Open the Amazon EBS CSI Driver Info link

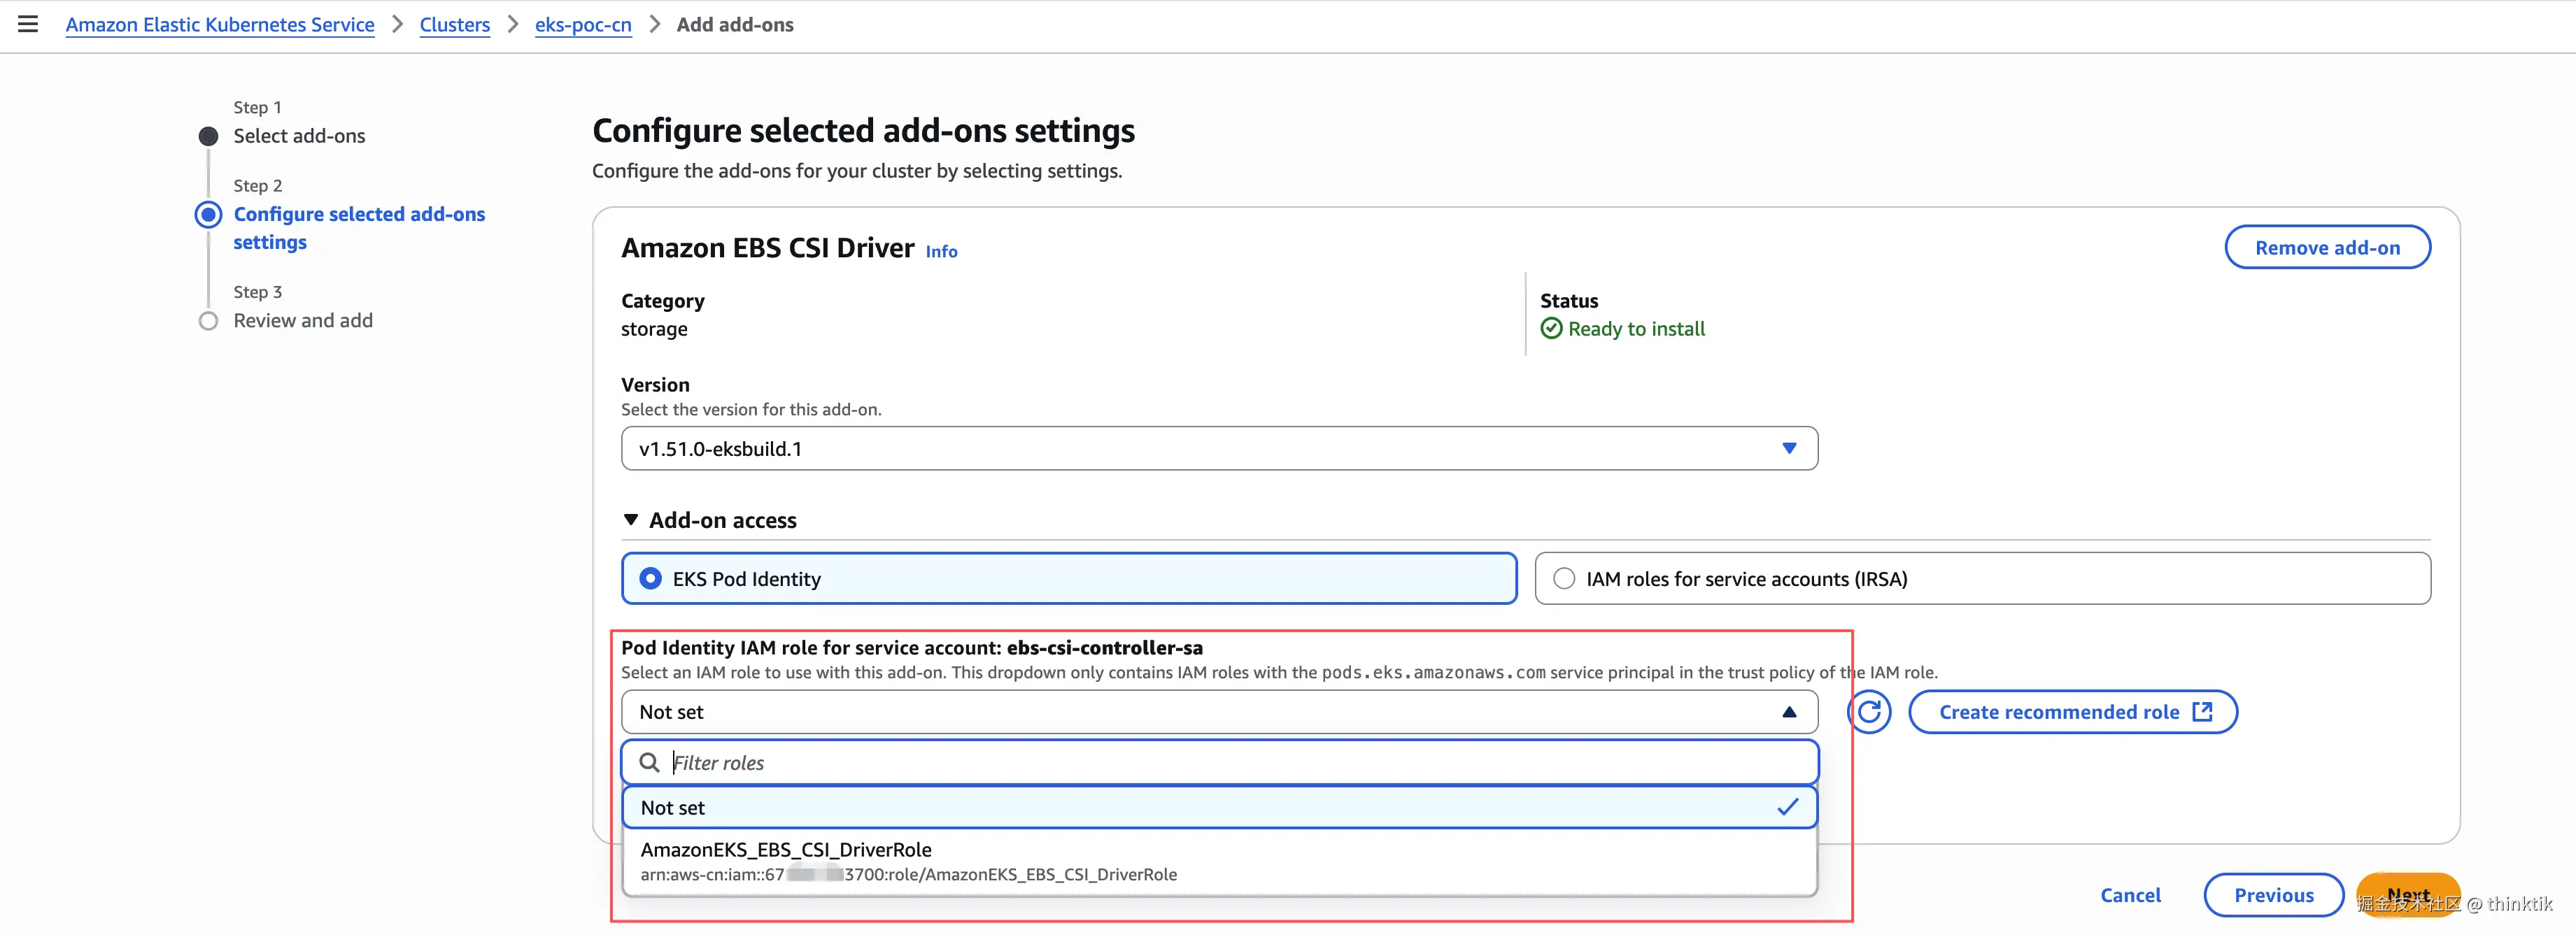click(941, 252)
